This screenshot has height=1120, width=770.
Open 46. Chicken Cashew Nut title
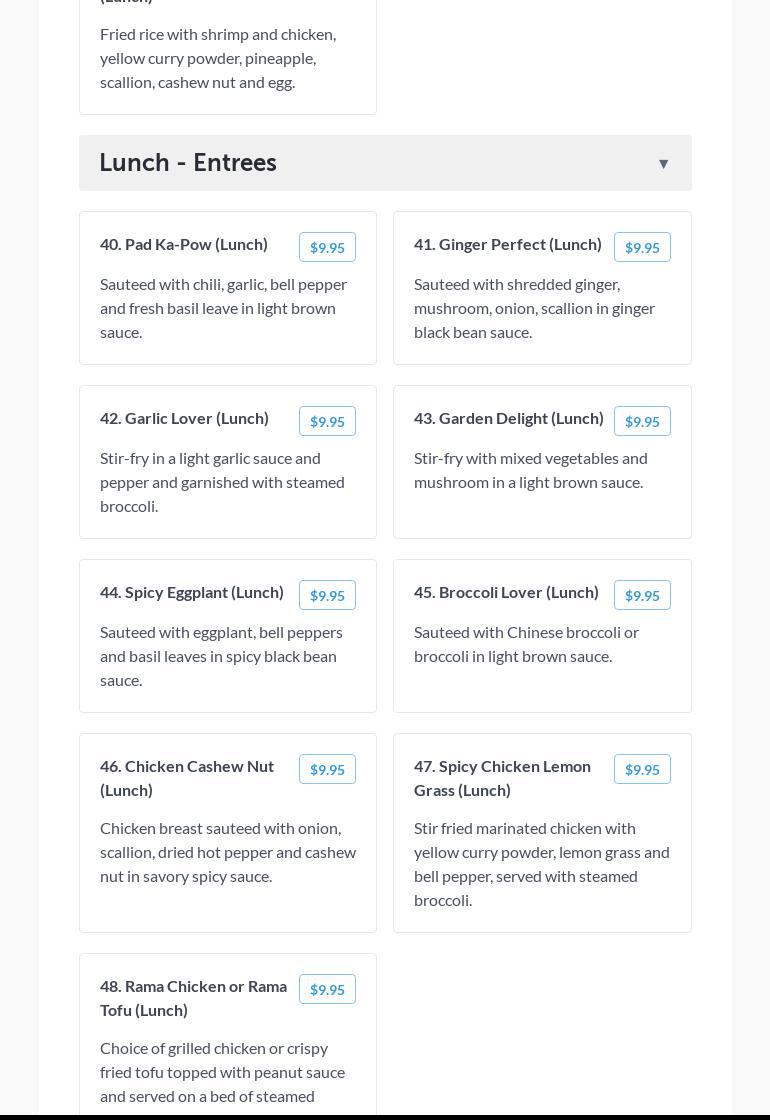pyautogui.click(x=187, y=778)
